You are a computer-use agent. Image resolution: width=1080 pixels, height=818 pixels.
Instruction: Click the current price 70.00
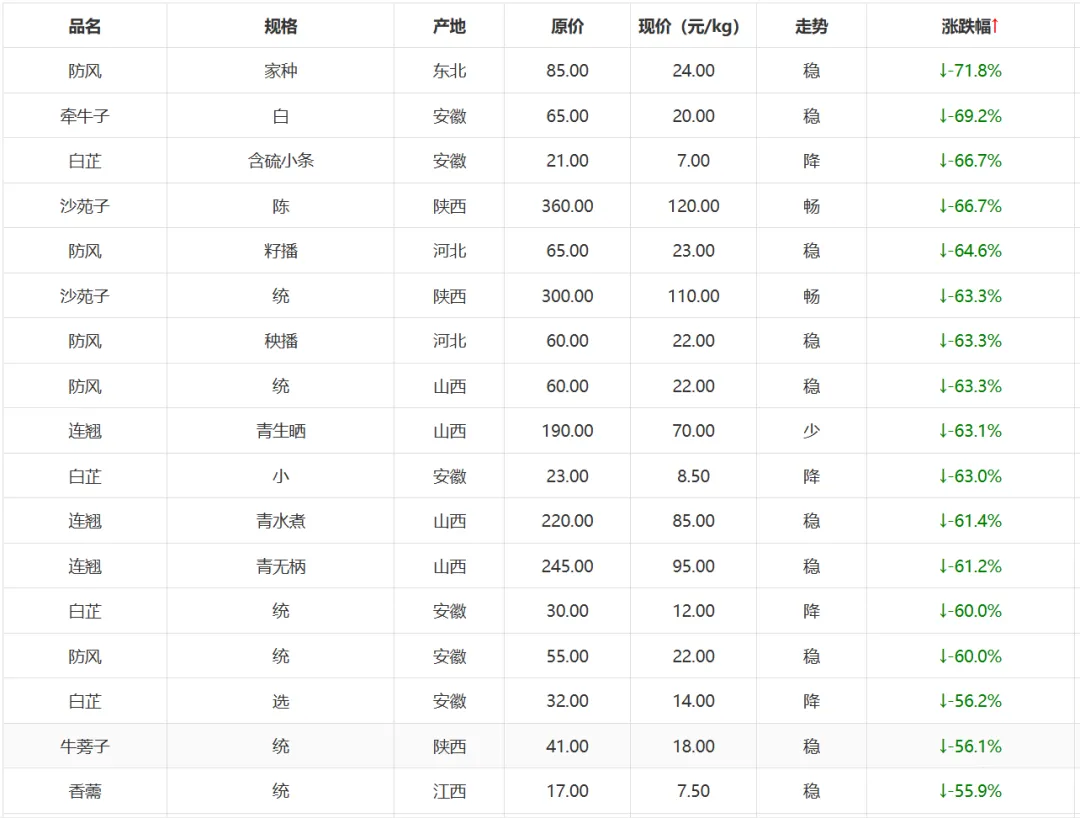pos(693,431)
